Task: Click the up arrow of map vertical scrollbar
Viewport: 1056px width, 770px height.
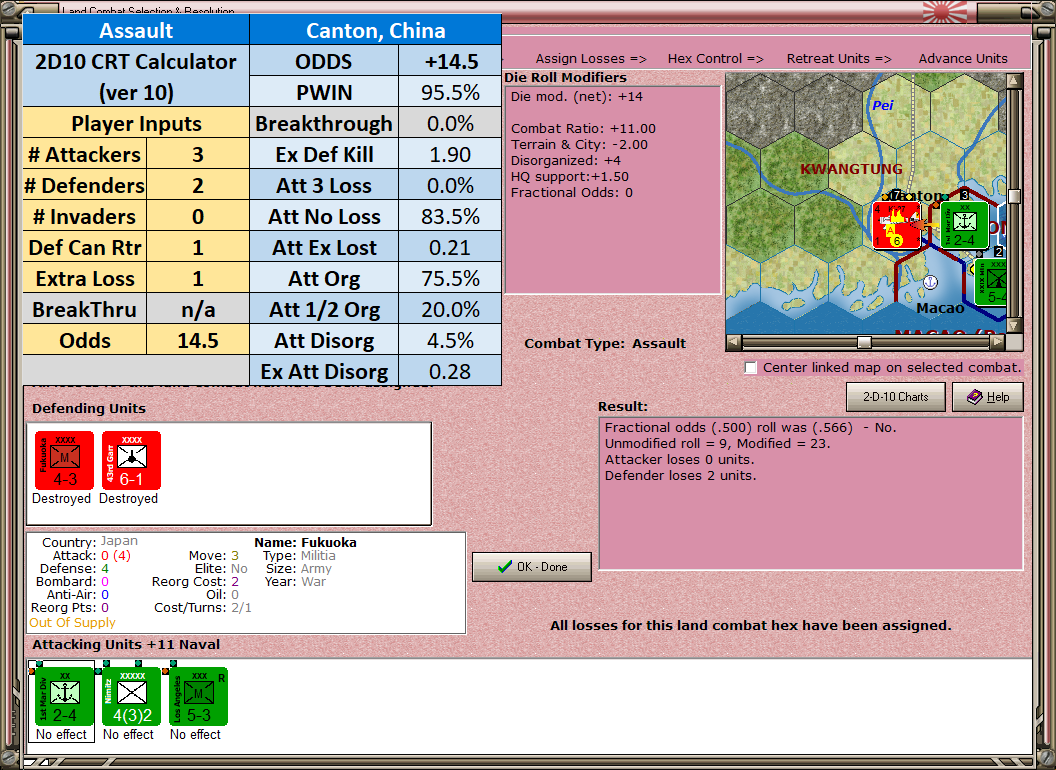Action: click(x=1014, y=81)
